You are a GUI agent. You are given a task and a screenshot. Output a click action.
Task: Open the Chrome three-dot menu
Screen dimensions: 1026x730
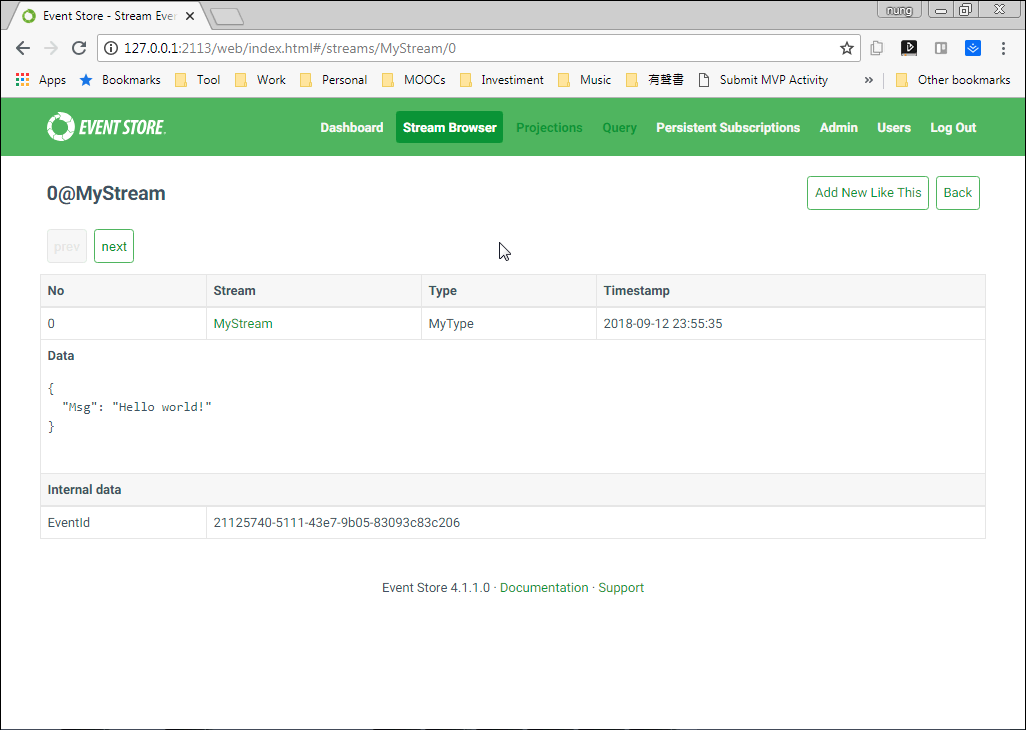(x=1003, y=48)
